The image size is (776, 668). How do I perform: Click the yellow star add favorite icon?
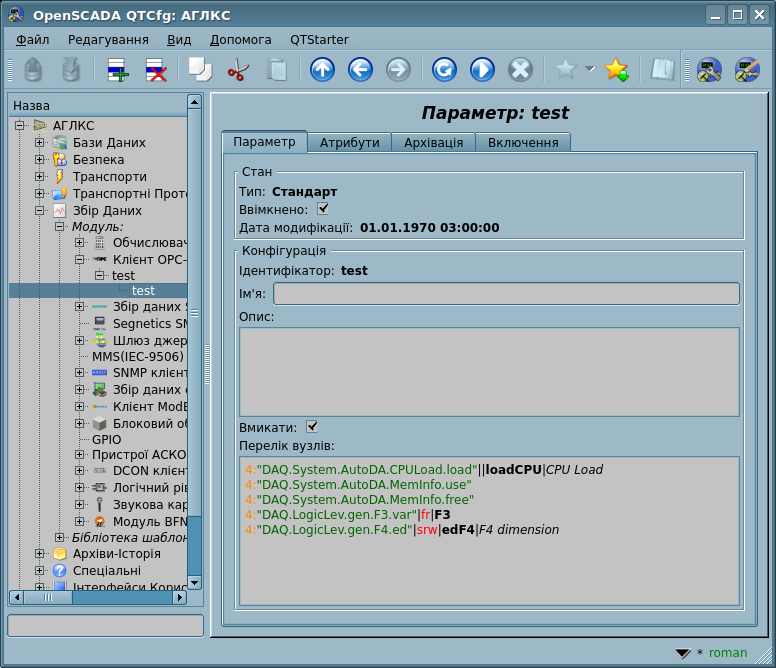(x=617, y=70)
